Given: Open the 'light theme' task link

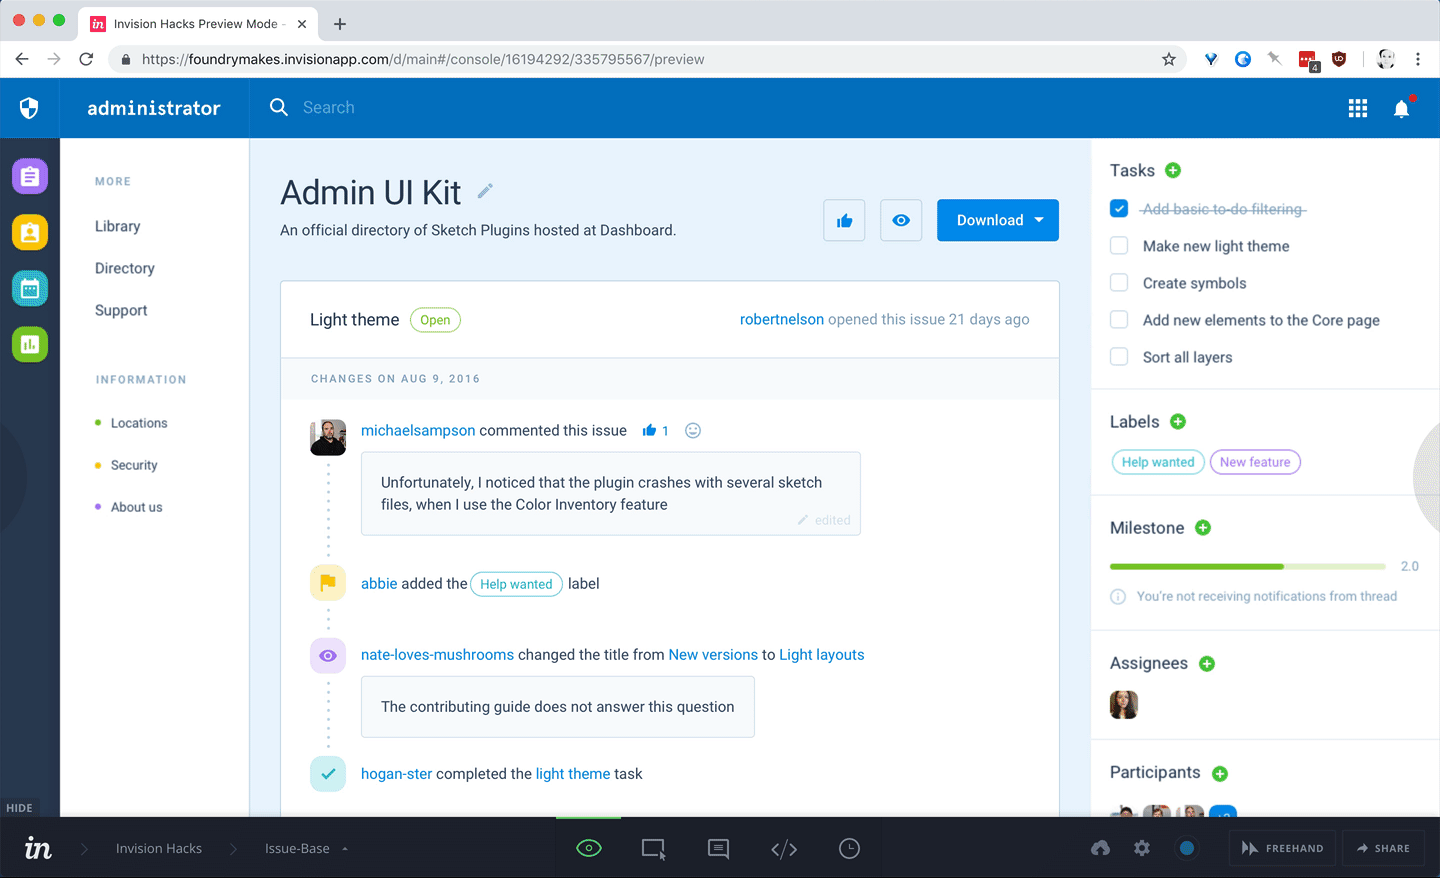Looking at the screenshot, I should click(573, 773).
